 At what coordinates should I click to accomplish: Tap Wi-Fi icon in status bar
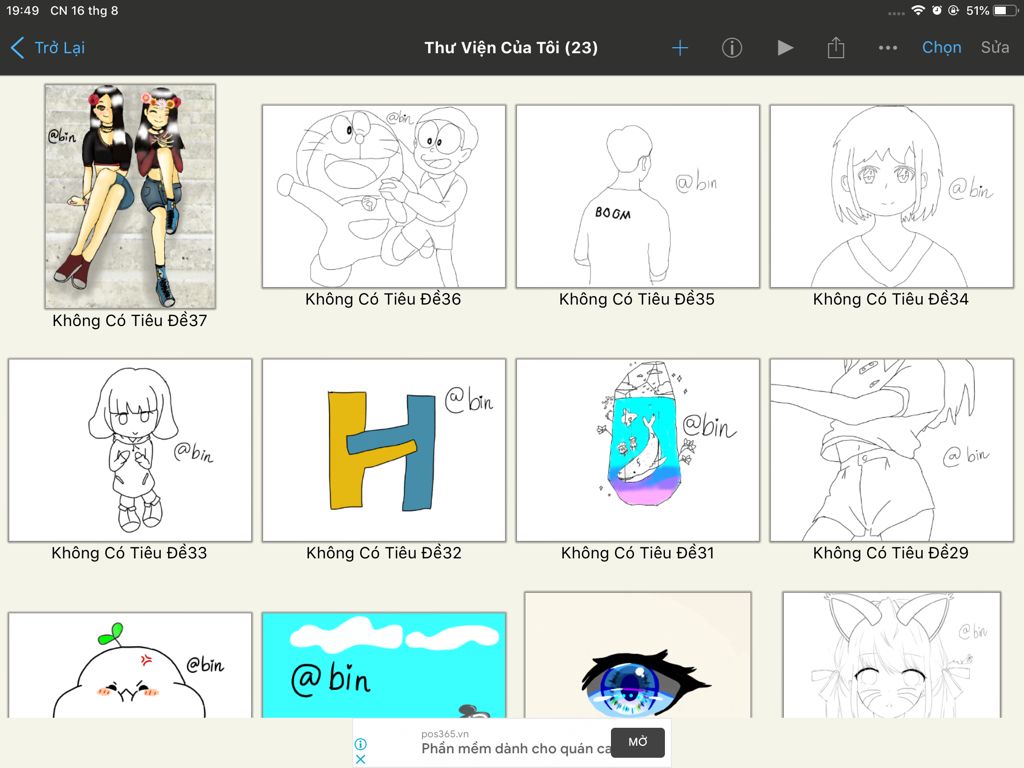click(918, 10)
